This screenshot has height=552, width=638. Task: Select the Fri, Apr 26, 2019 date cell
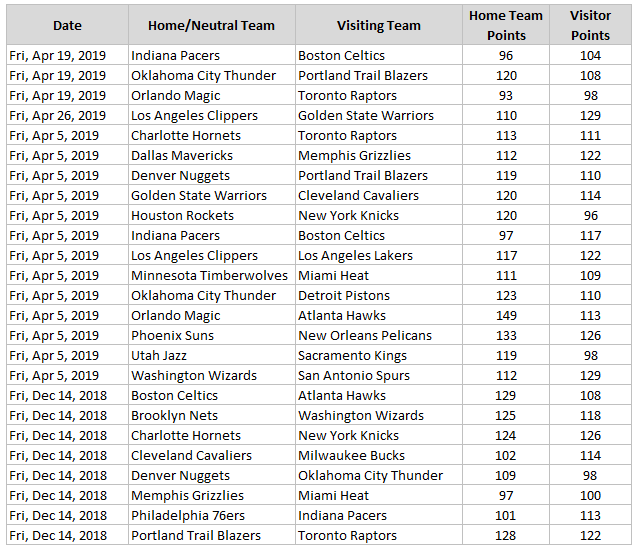(58, 116)
